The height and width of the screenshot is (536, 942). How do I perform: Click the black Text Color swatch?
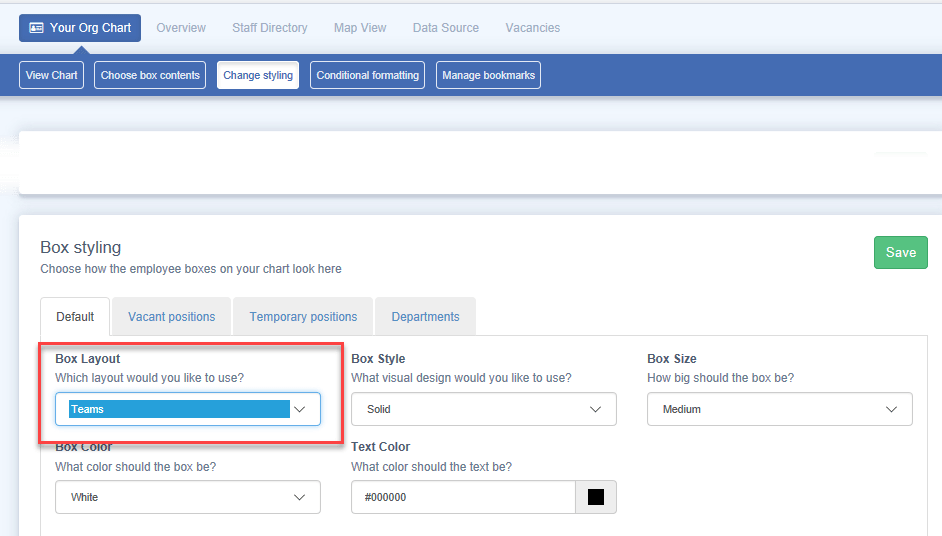[x=596, y=497]
